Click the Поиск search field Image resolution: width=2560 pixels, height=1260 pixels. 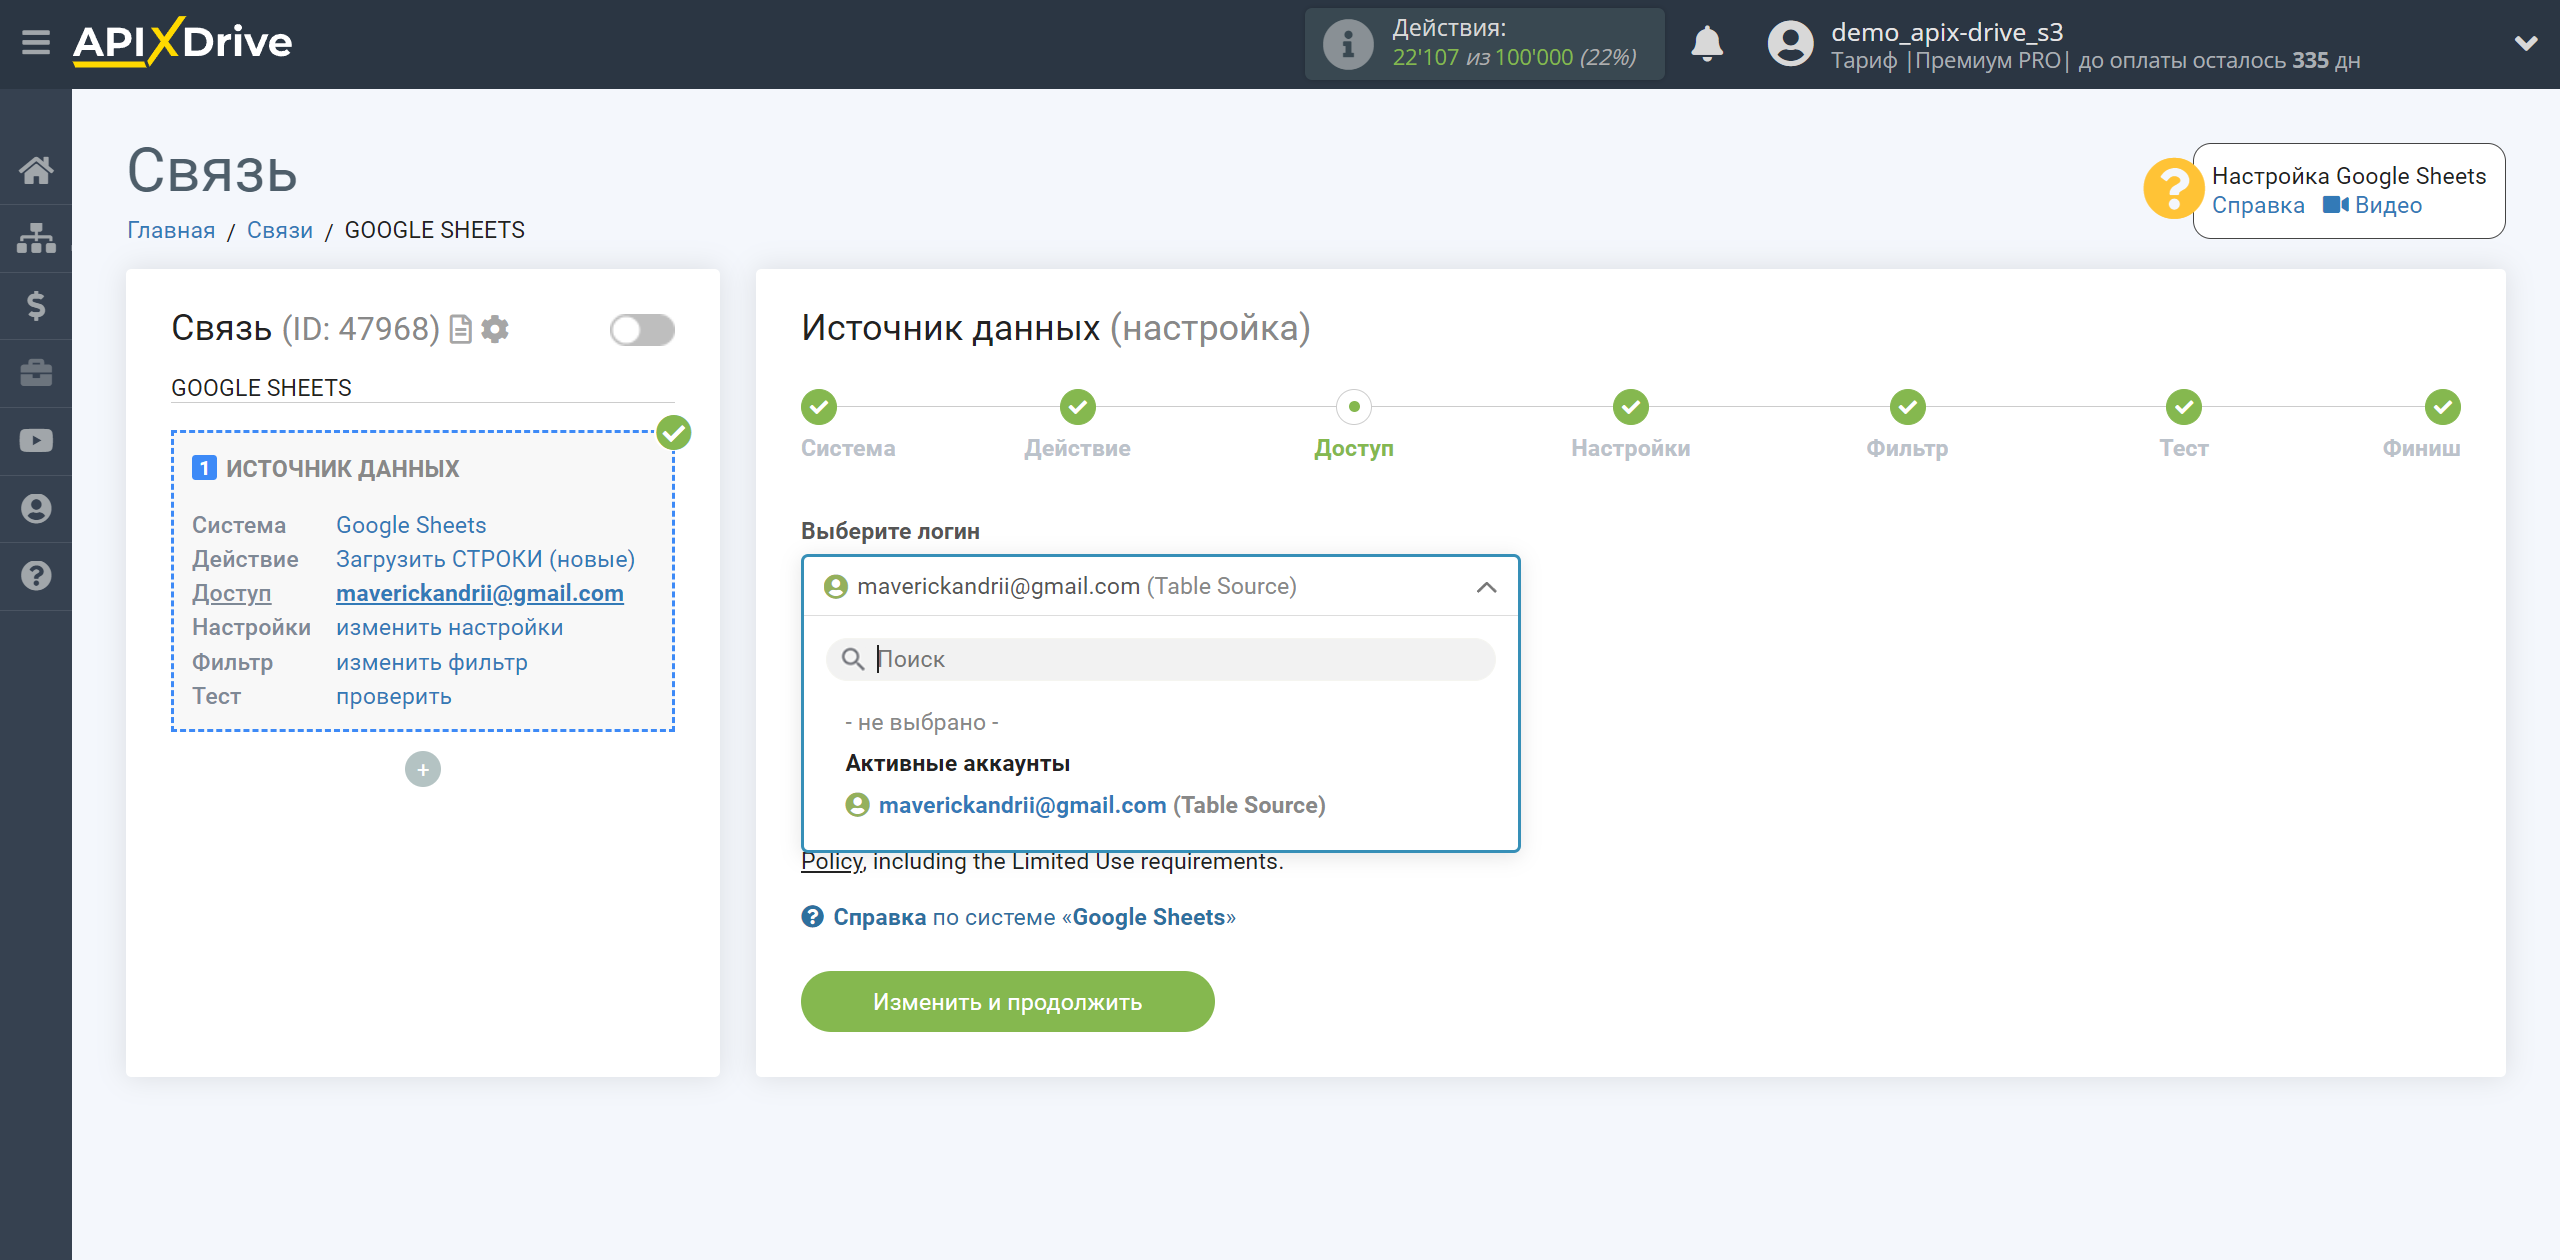1160,659
